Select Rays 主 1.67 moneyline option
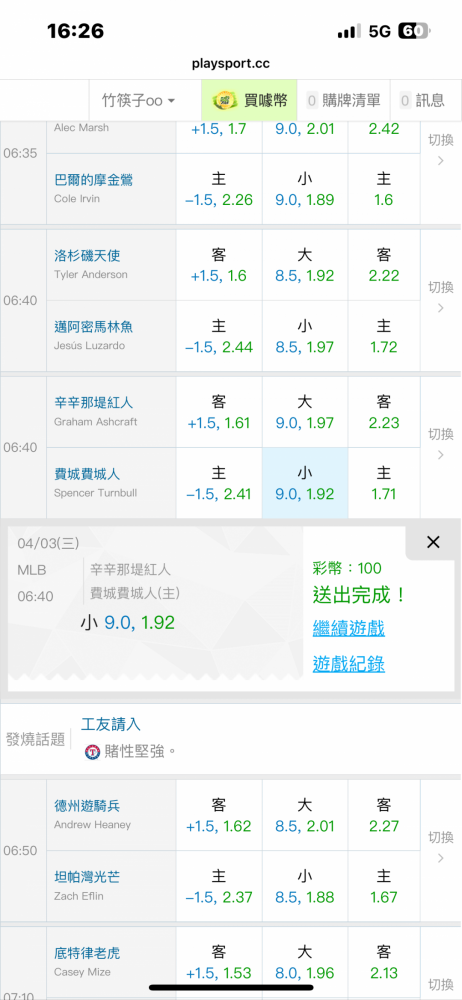 pyautogui.click(x=384, y=887)
